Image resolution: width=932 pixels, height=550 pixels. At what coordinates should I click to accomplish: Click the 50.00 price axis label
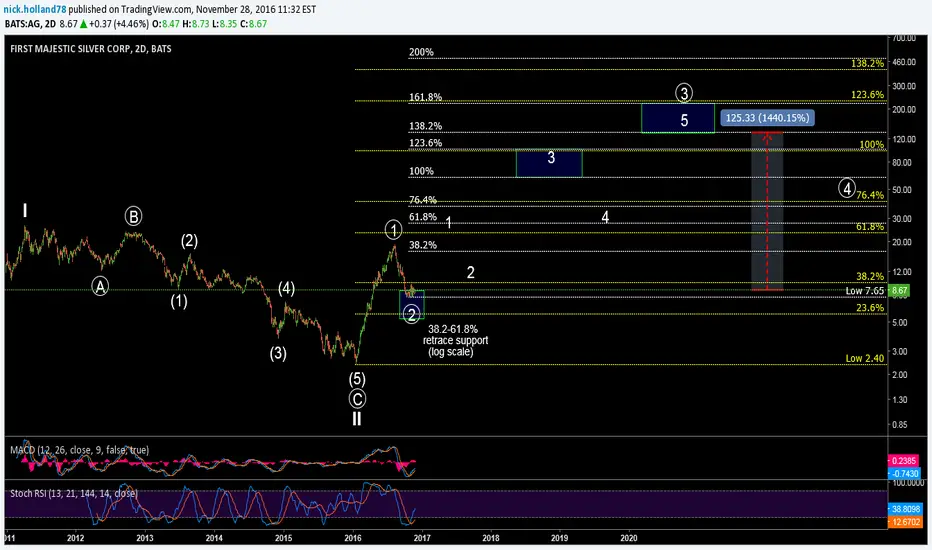tap(902, 190)
